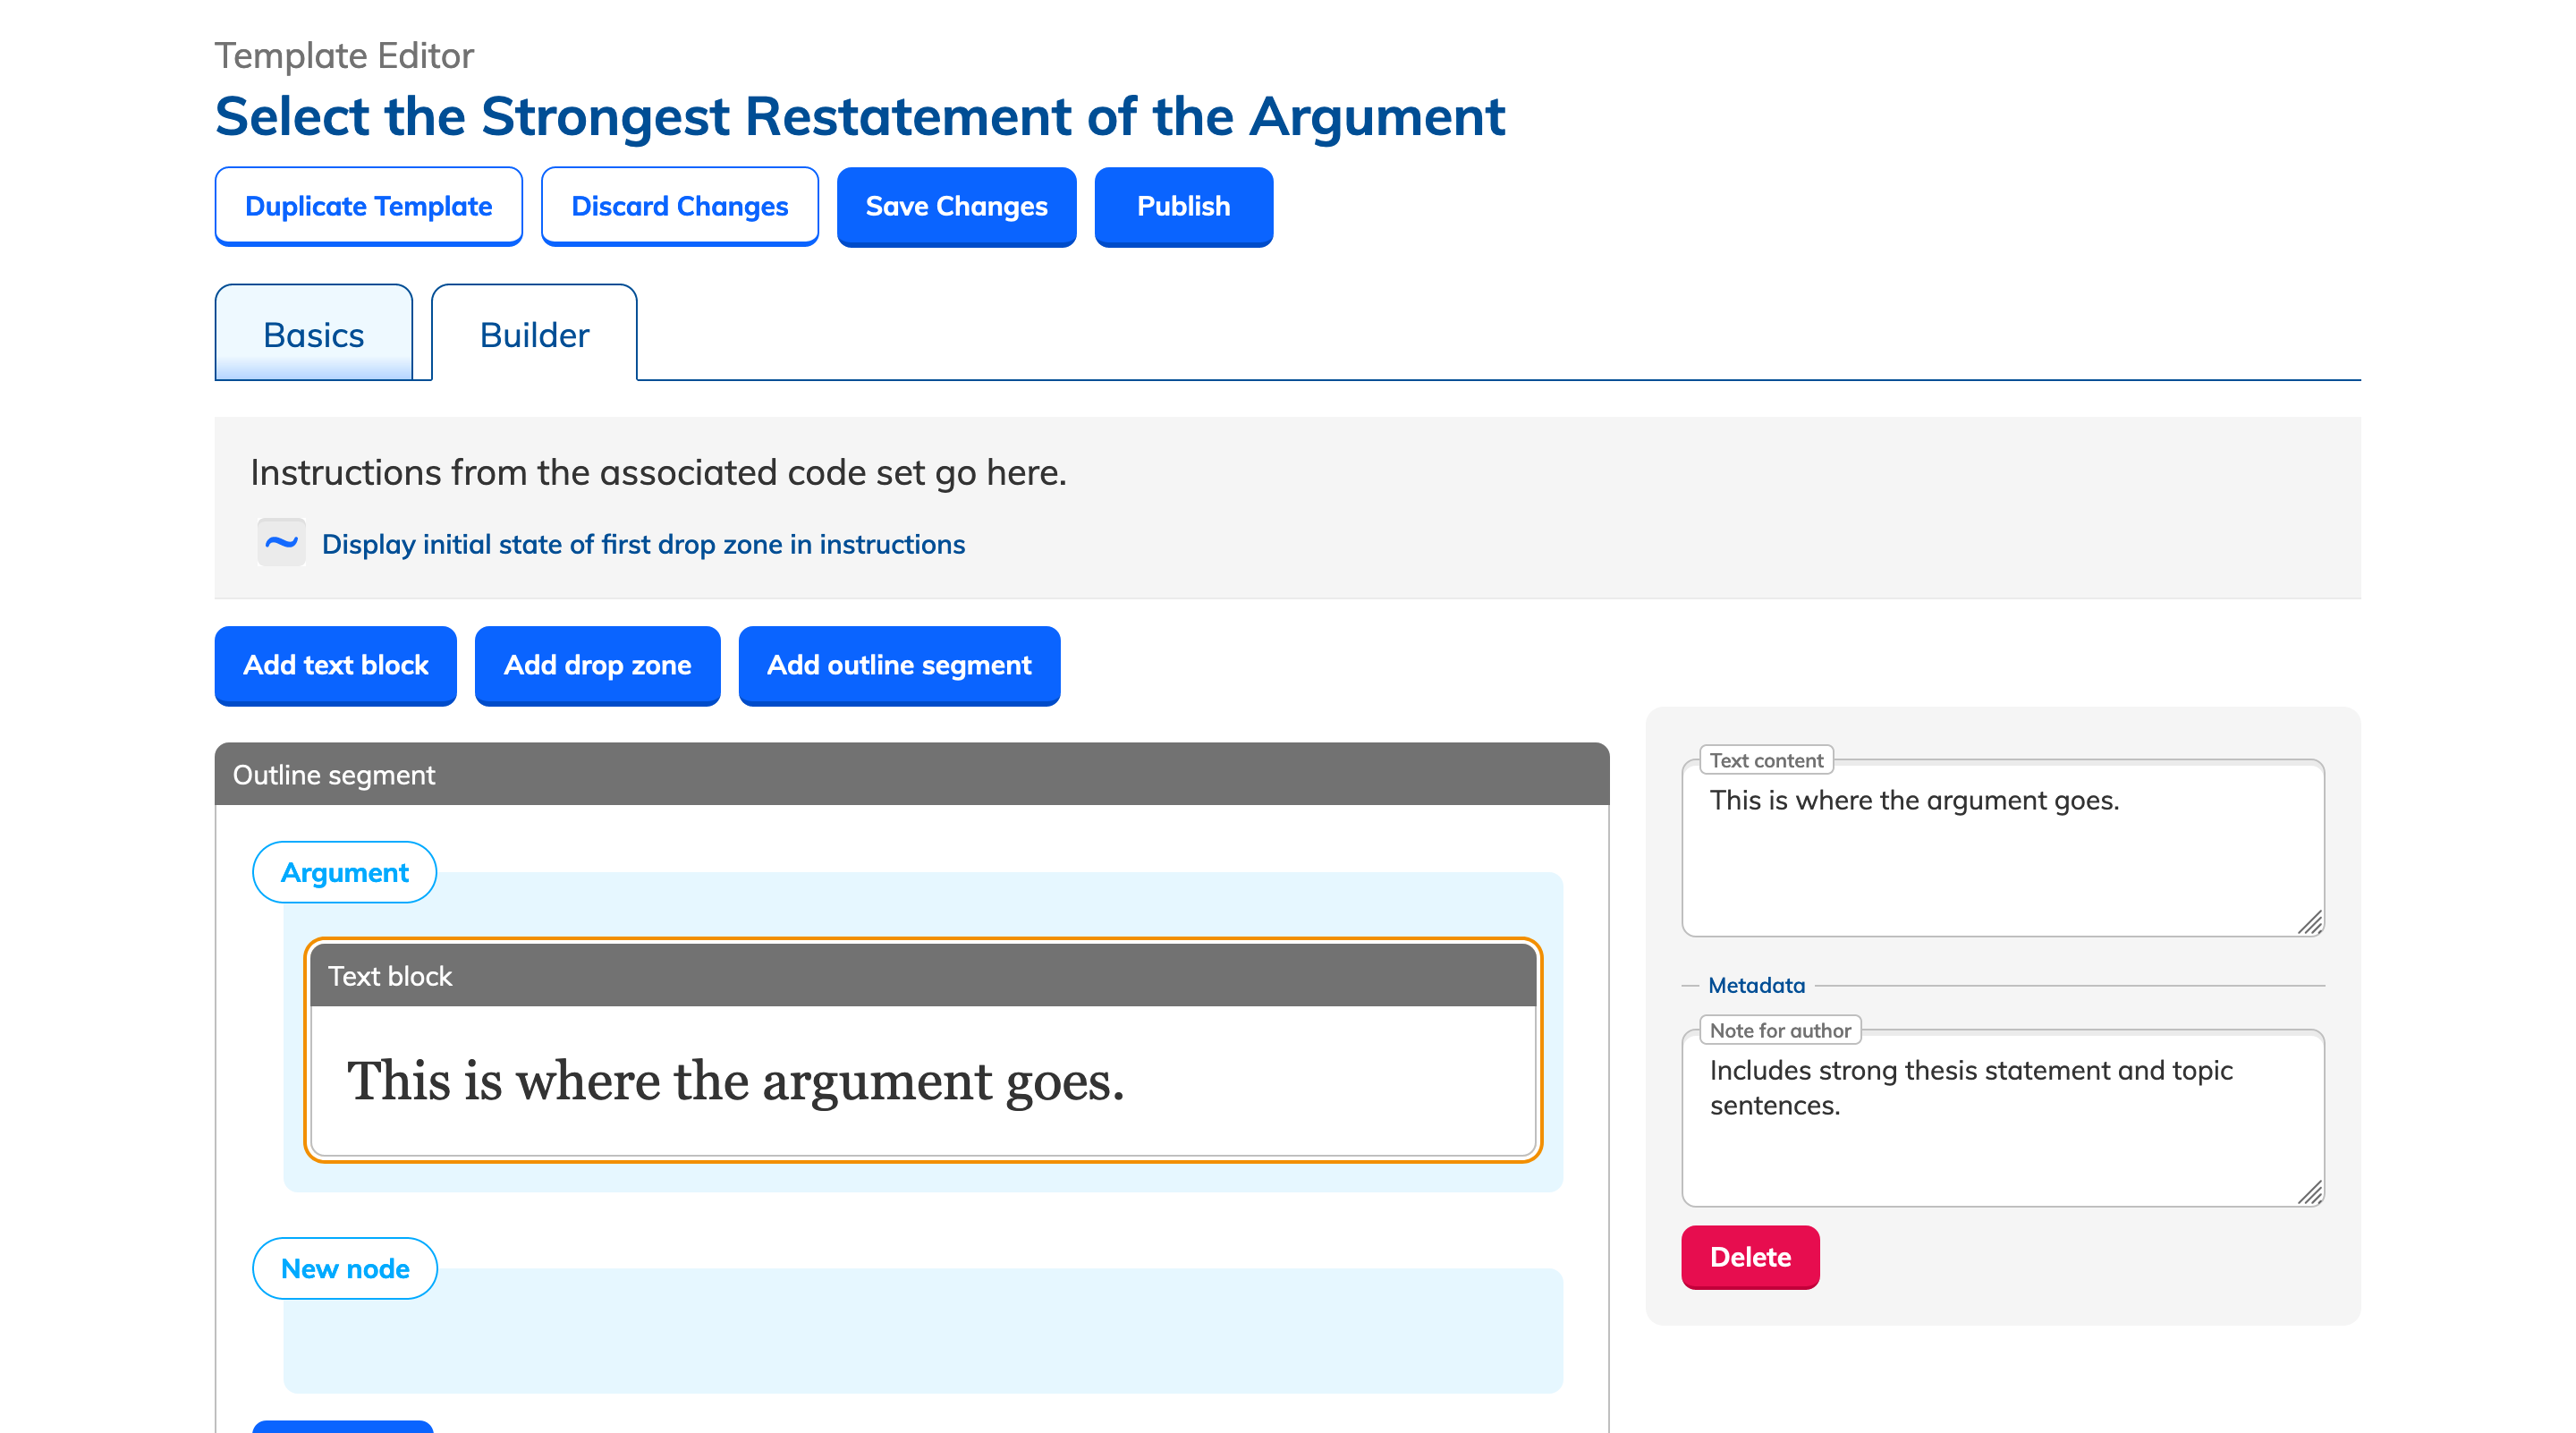
Task: Grab the Text content resize handle
Action: click(x=2309, y=923)
